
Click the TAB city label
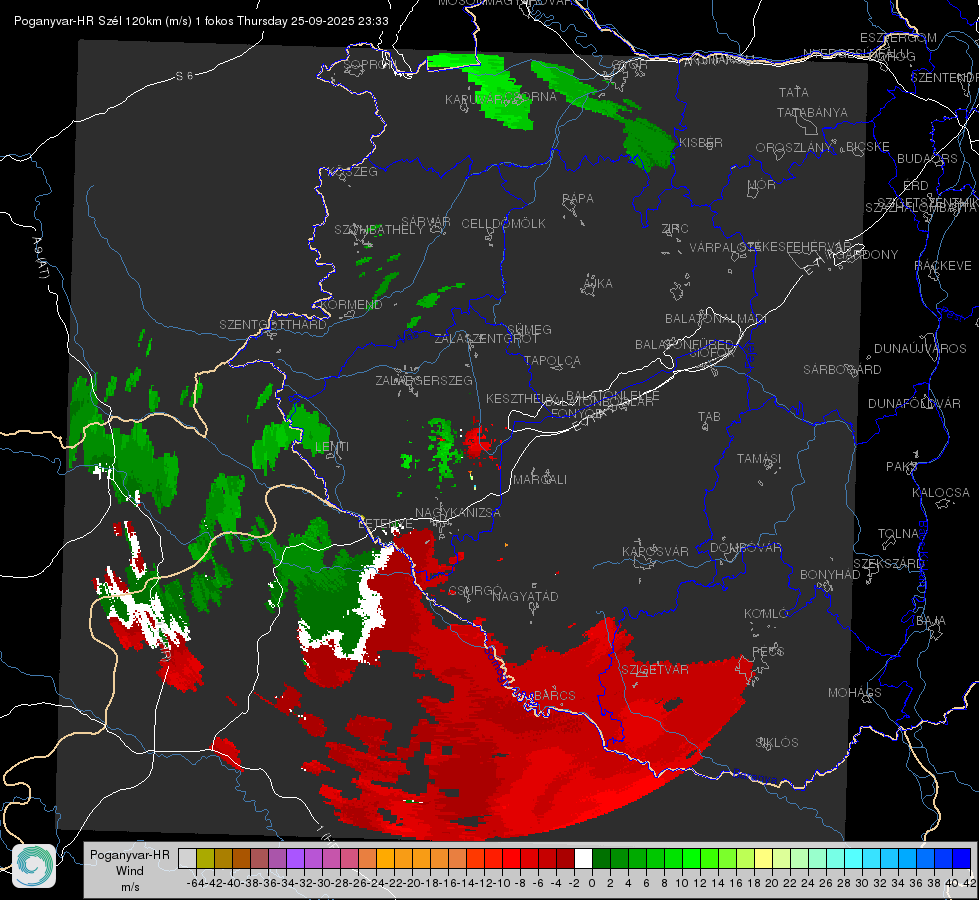[x=709, y=417]
